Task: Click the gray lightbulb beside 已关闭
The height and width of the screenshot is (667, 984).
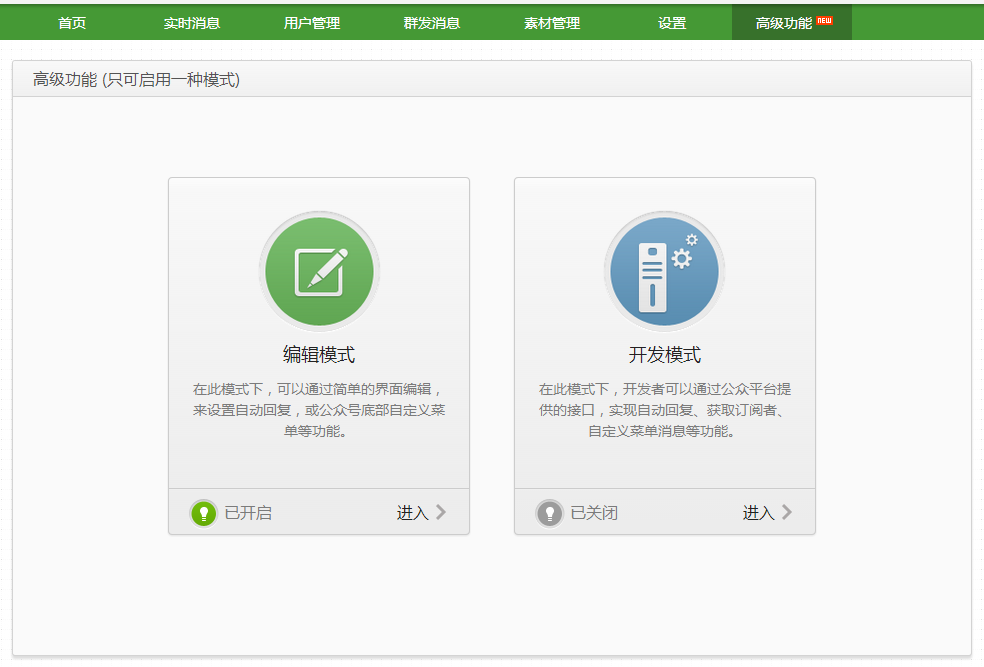Action: 549,512
